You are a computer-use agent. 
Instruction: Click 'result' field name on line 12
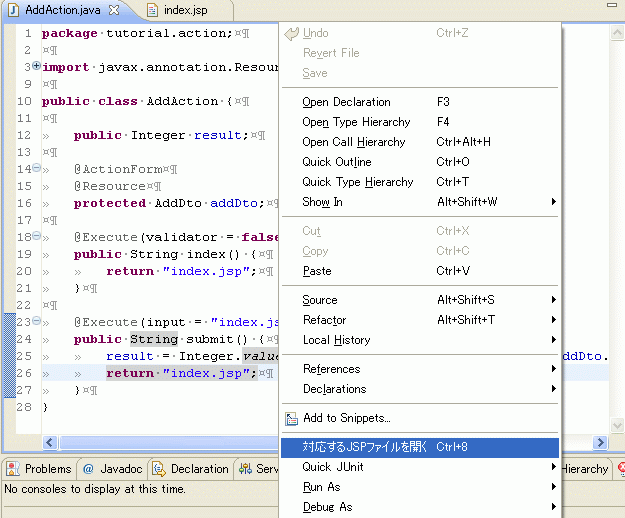click(218, 135)
